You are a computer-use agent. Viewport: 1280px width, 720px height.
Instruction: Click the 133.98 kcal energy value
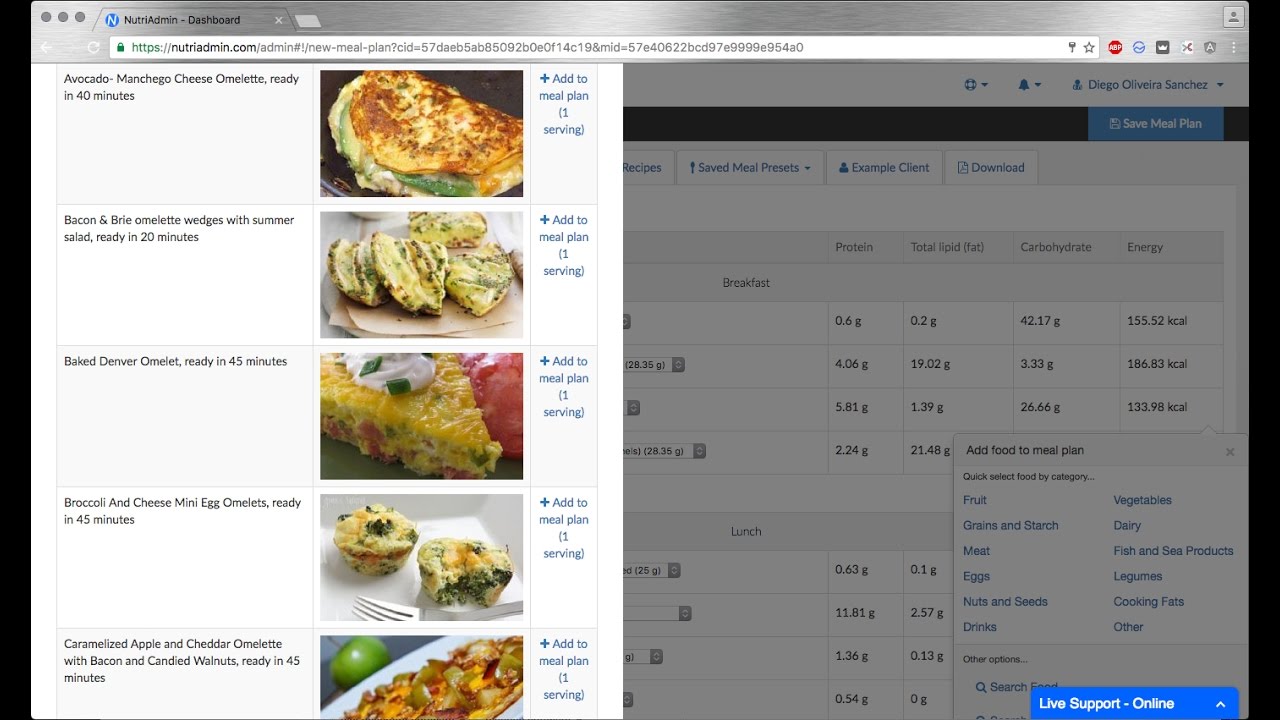coord(1157,407)
